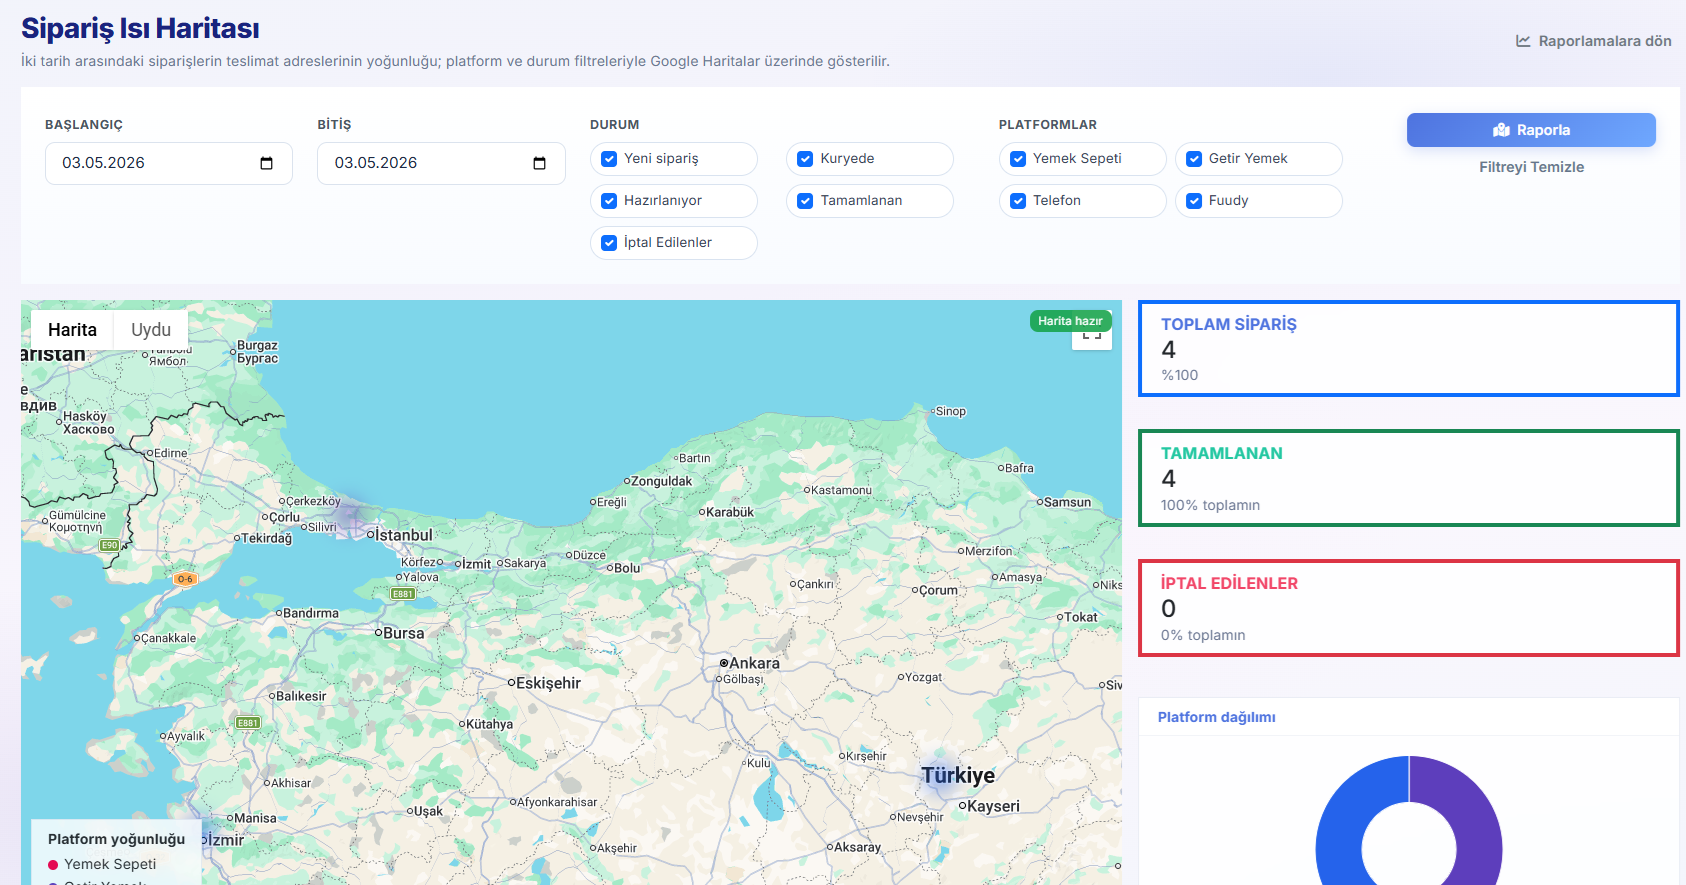Disable the Hazırlanıyor status filter

609,201
